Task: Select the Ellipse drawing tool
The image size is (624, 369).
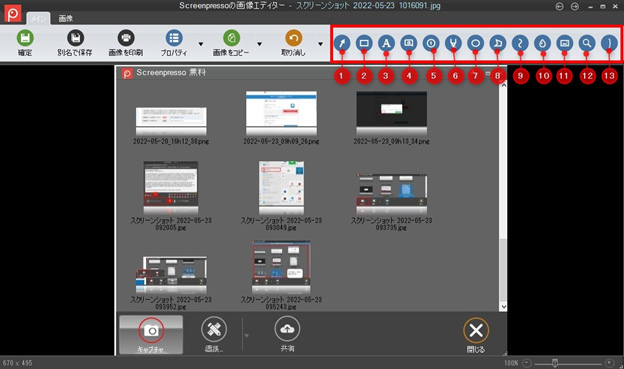Action: click(475, 43)
